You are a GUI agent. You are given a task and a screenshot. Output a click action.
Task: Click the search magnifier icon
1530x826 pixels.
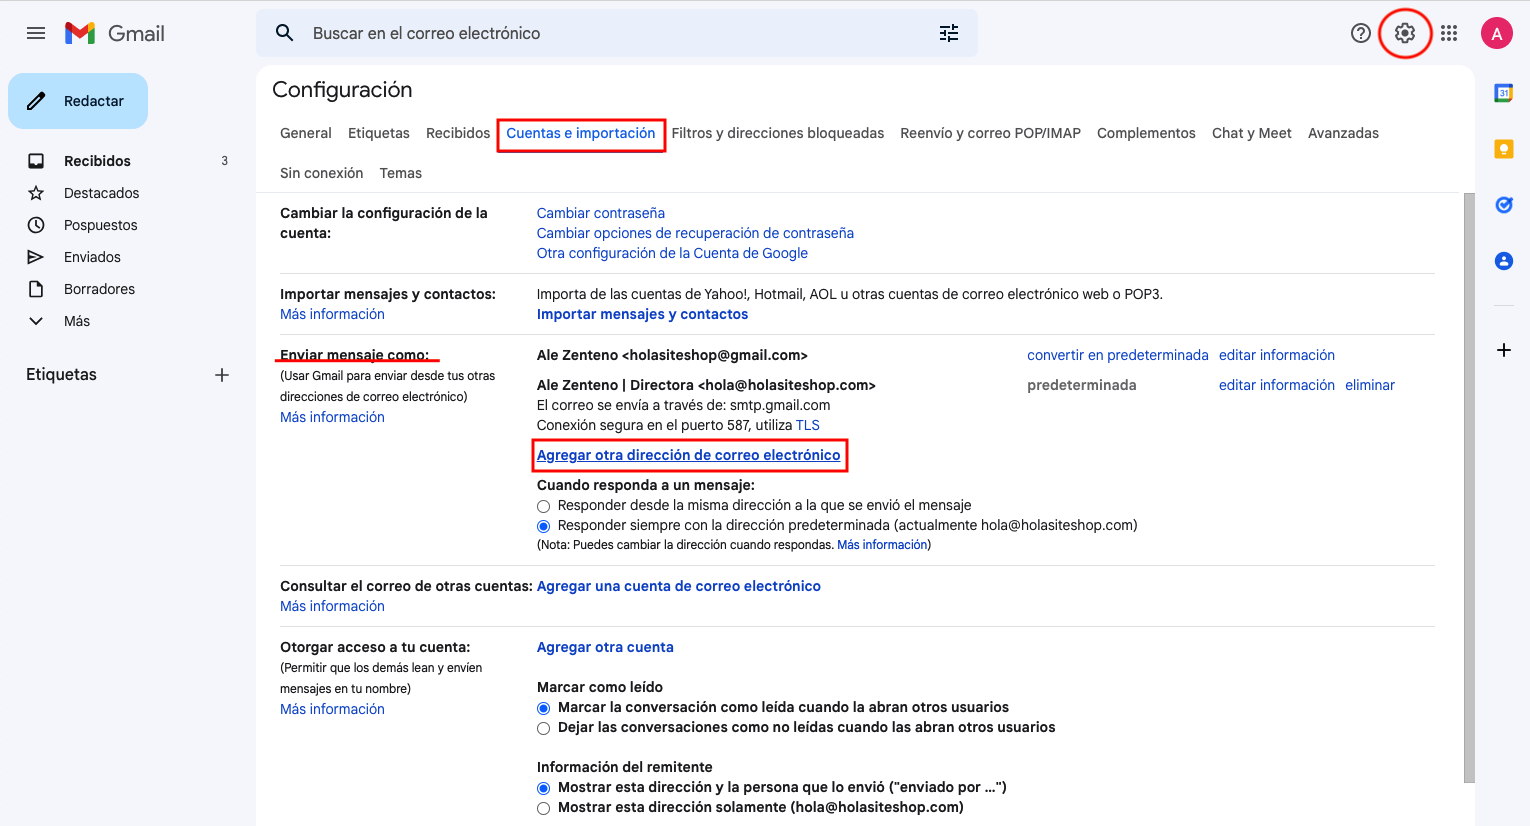click(285, 33)
